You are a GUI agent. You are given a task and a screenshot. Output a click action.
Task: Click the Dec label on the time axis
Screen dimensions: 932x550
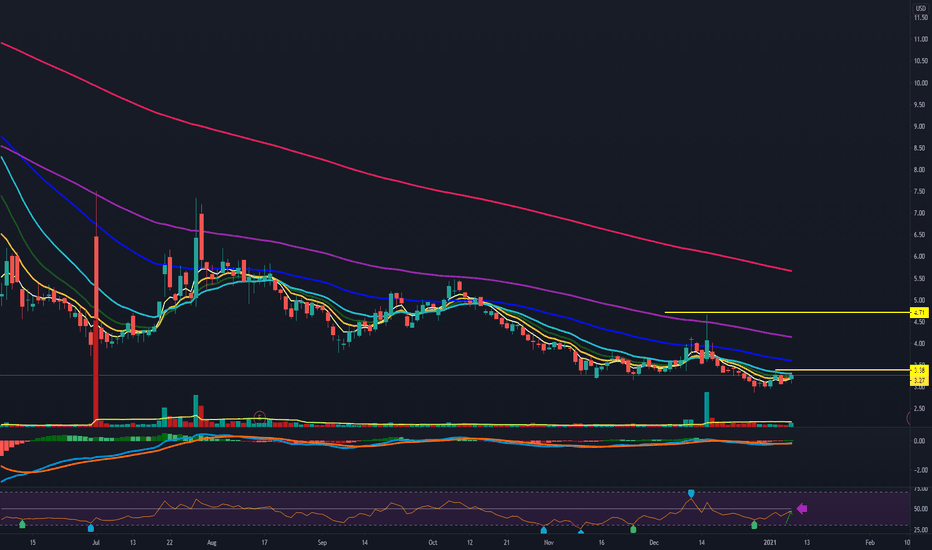[x=654, y=542]
